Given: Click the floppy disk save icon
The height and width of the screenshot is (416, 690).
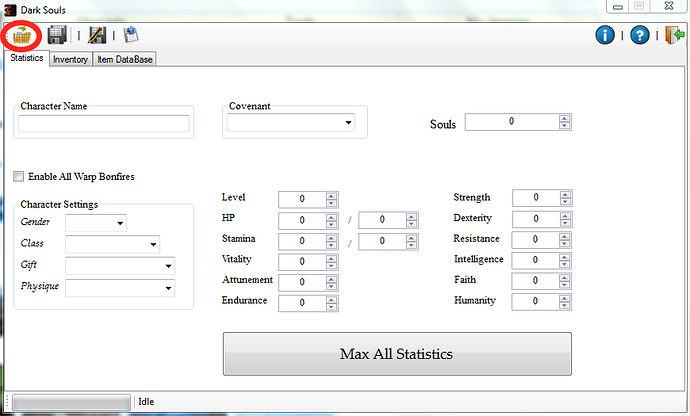Looking at the screenshot, I should click(58, 35).
